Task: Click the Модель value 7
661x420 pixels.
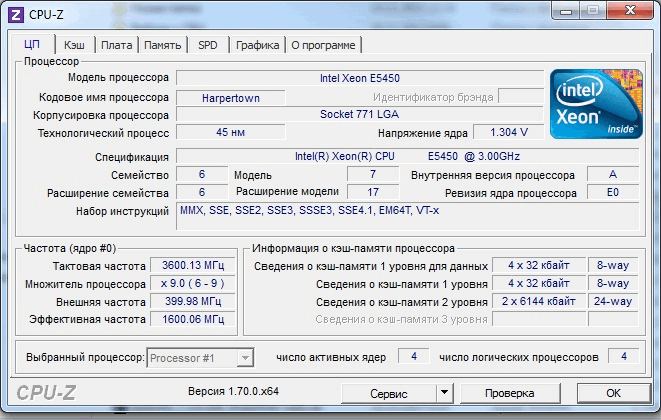Action: tap(373, 174)
